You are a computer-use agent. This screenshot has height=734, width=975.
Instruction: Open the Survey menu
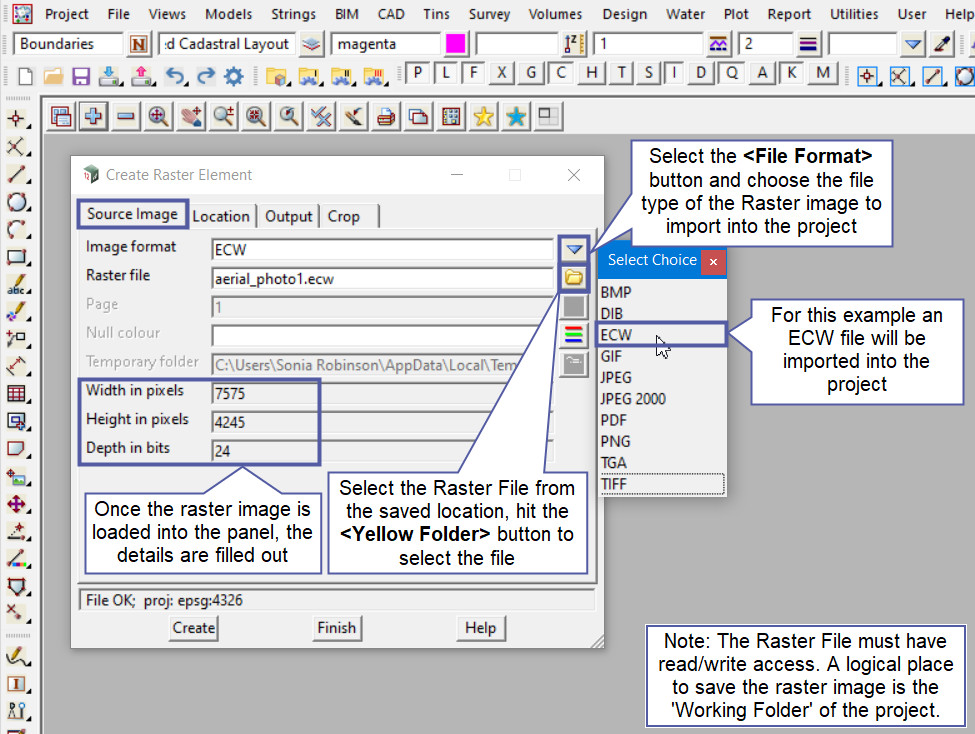coord(489,14)
